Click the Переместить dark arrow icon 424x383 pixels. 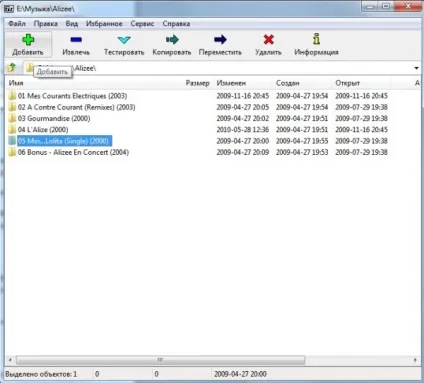[220, 40]
